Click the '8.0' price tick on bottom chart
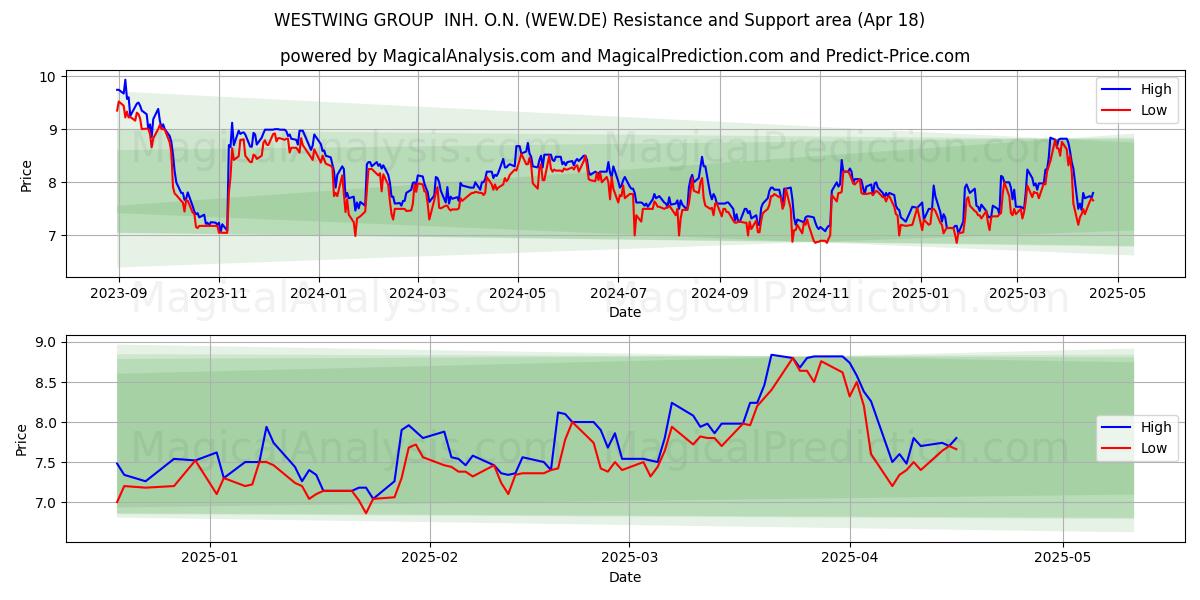 [48, 422]
